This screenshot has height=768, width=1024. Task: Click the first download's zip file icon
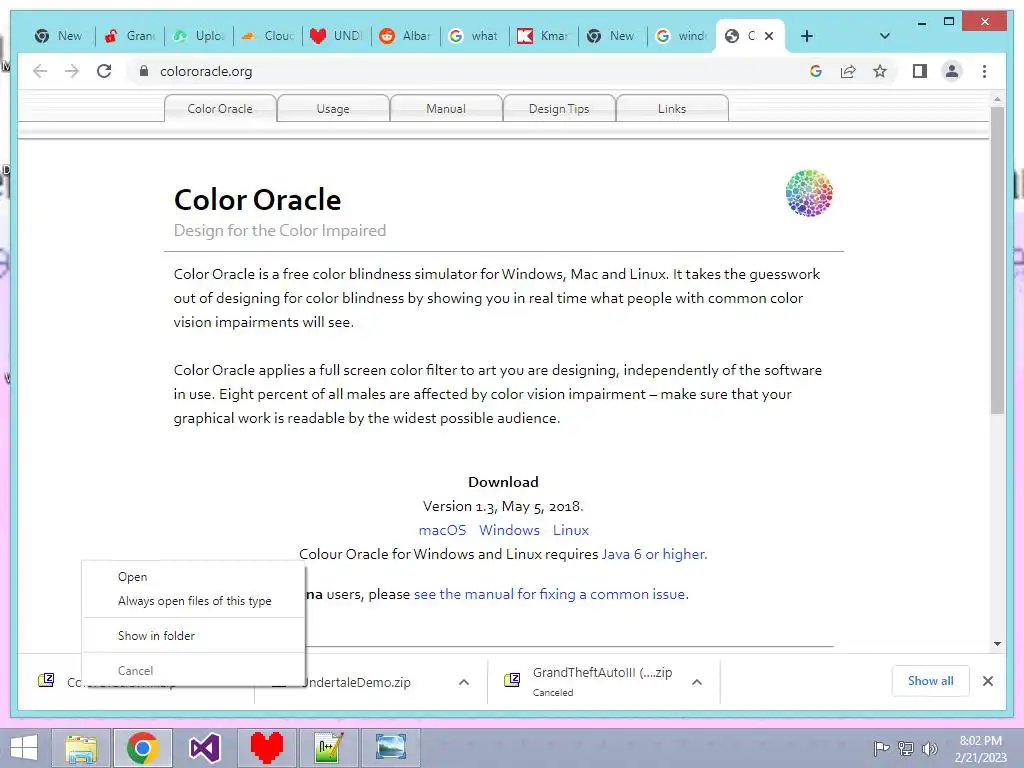pos(46,680)
